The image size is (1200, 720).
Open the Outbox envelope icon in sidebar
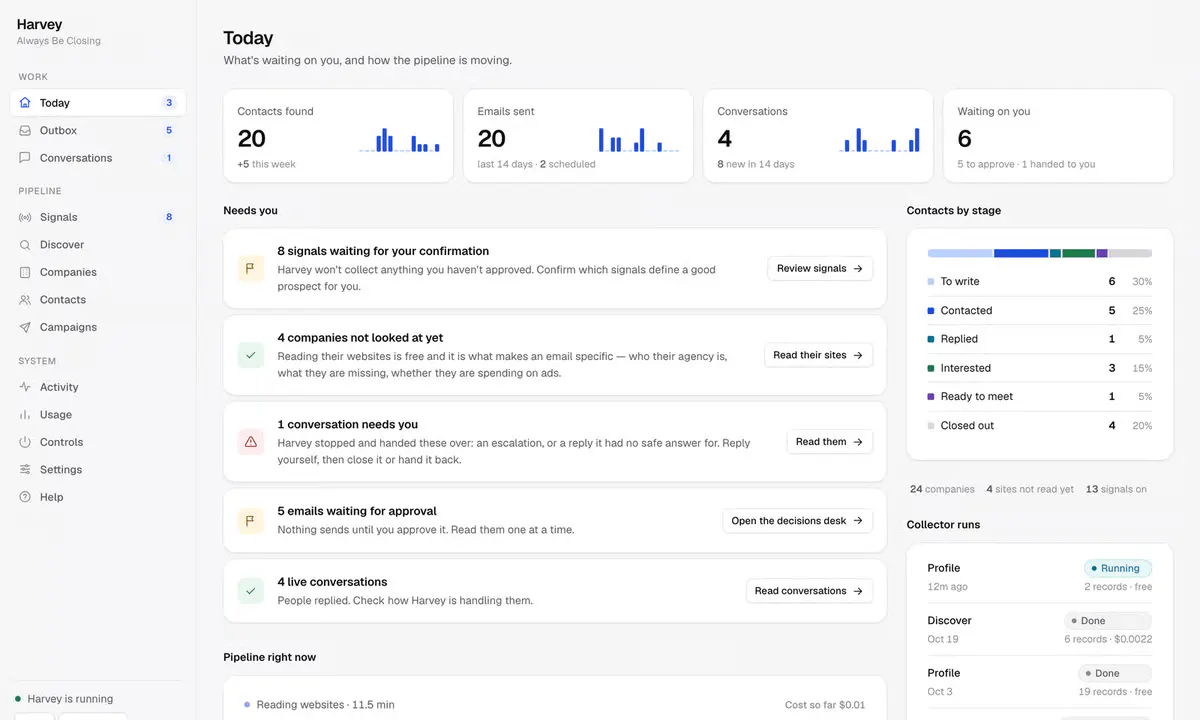click(25, 130)
